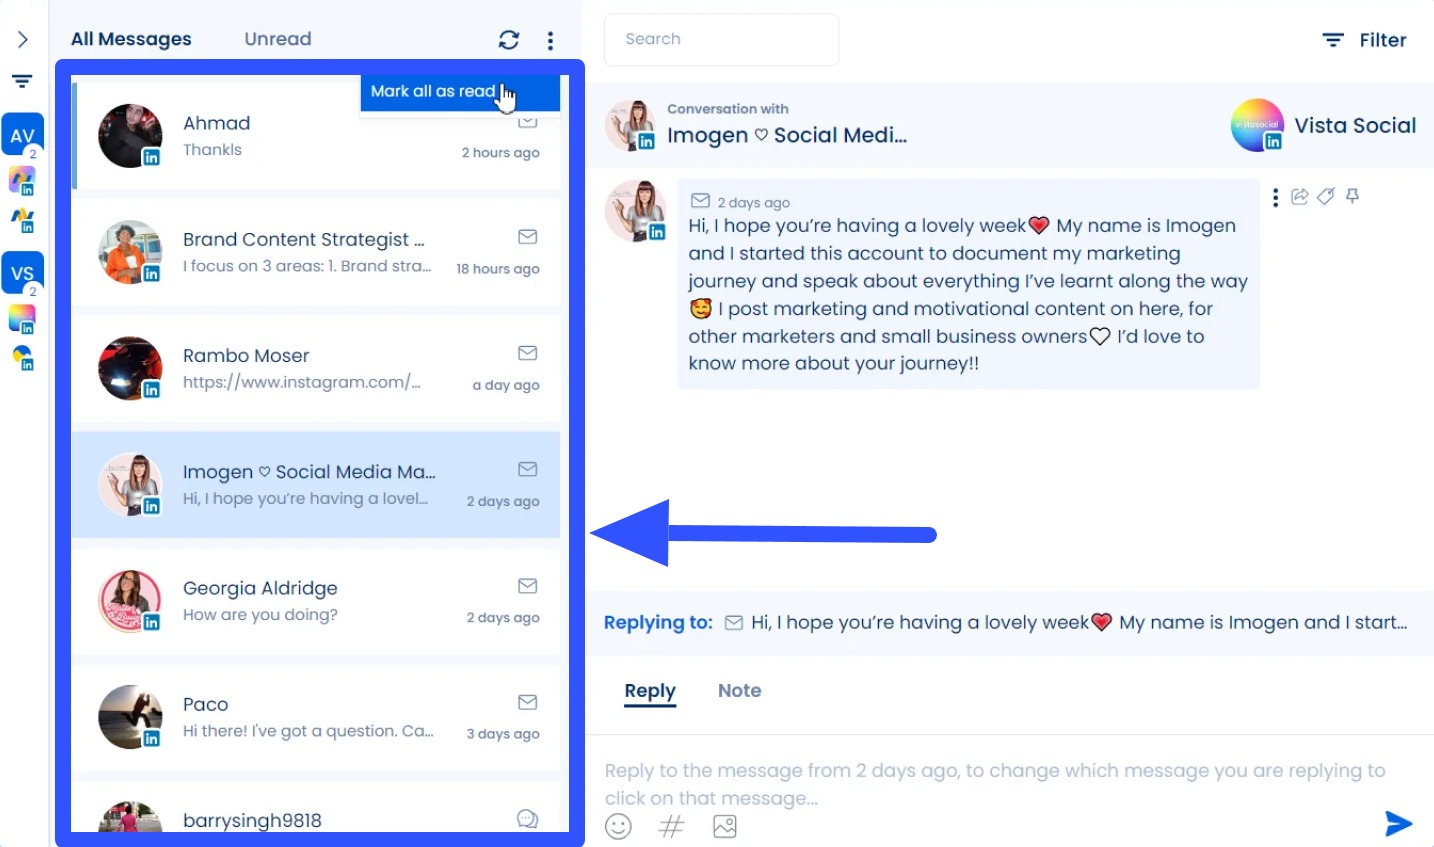The width and height of the screenshot is (1434, 847).
Task: Open the inbox three-dot options menu
Action: pyautogui.click(x=550, y=39)
